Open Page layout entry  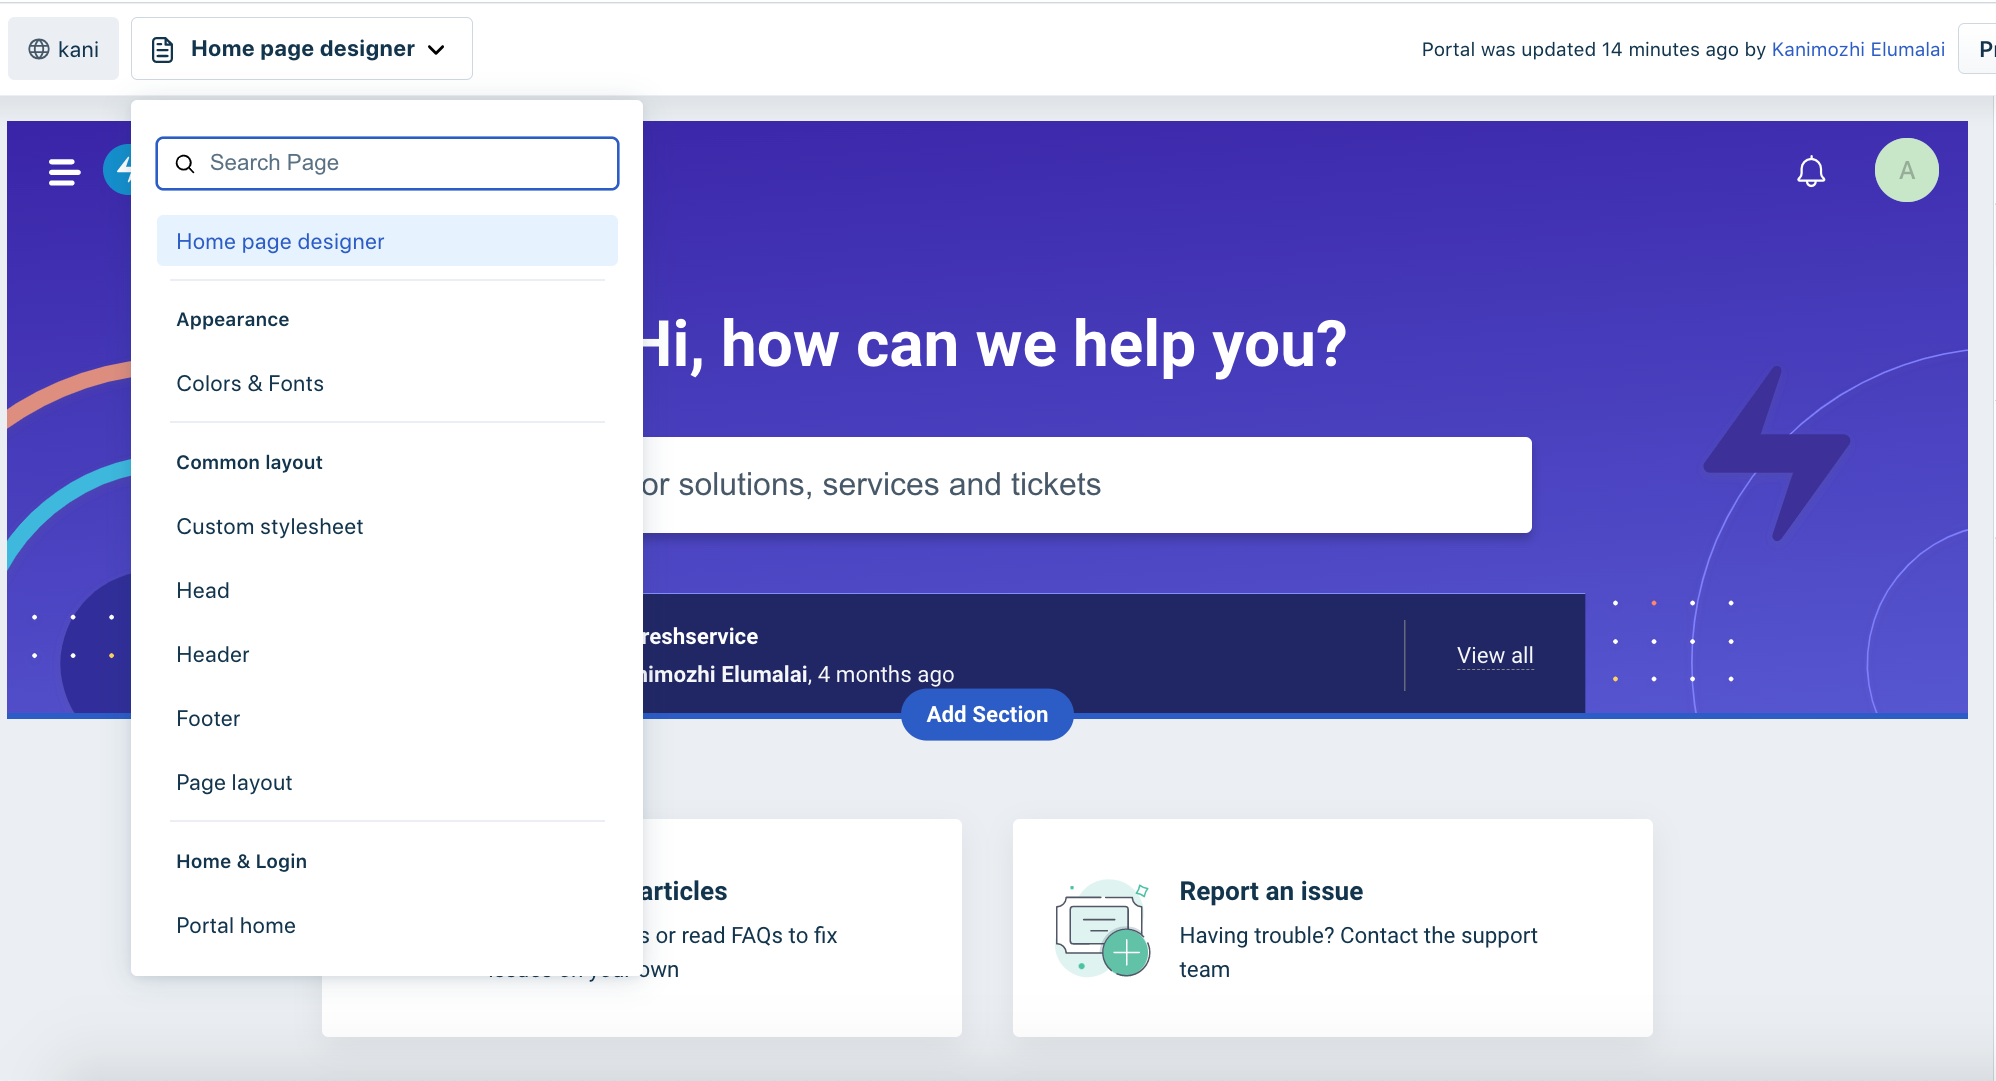234,782
